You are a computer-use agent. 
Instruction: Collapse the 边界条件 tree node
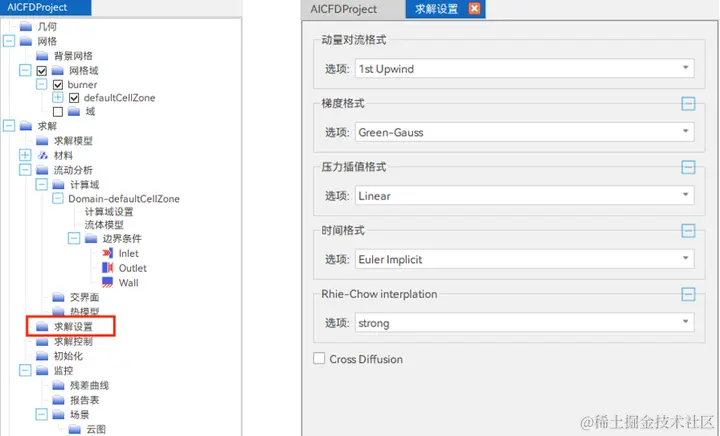point(73,238)
